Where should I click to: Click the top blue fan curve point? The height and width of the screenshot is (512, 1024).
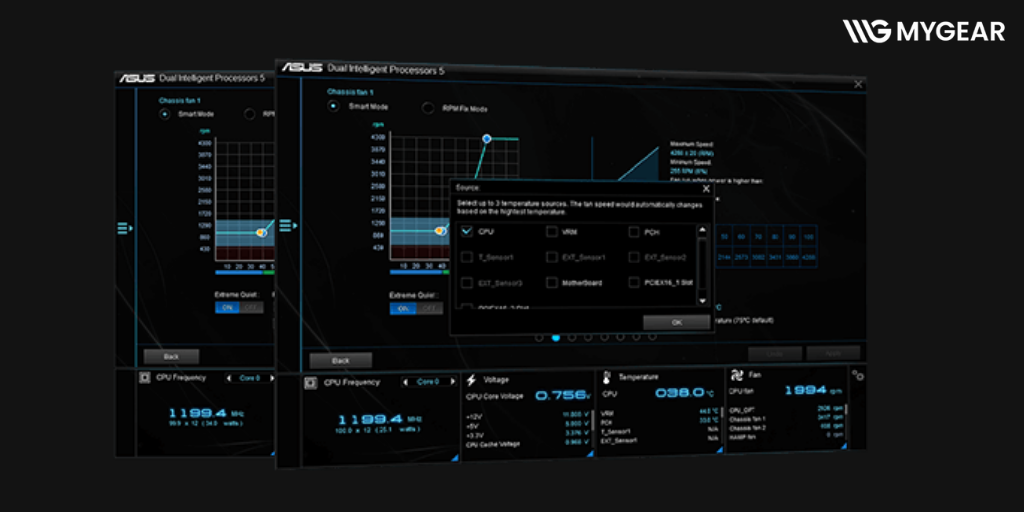(487, 138)
